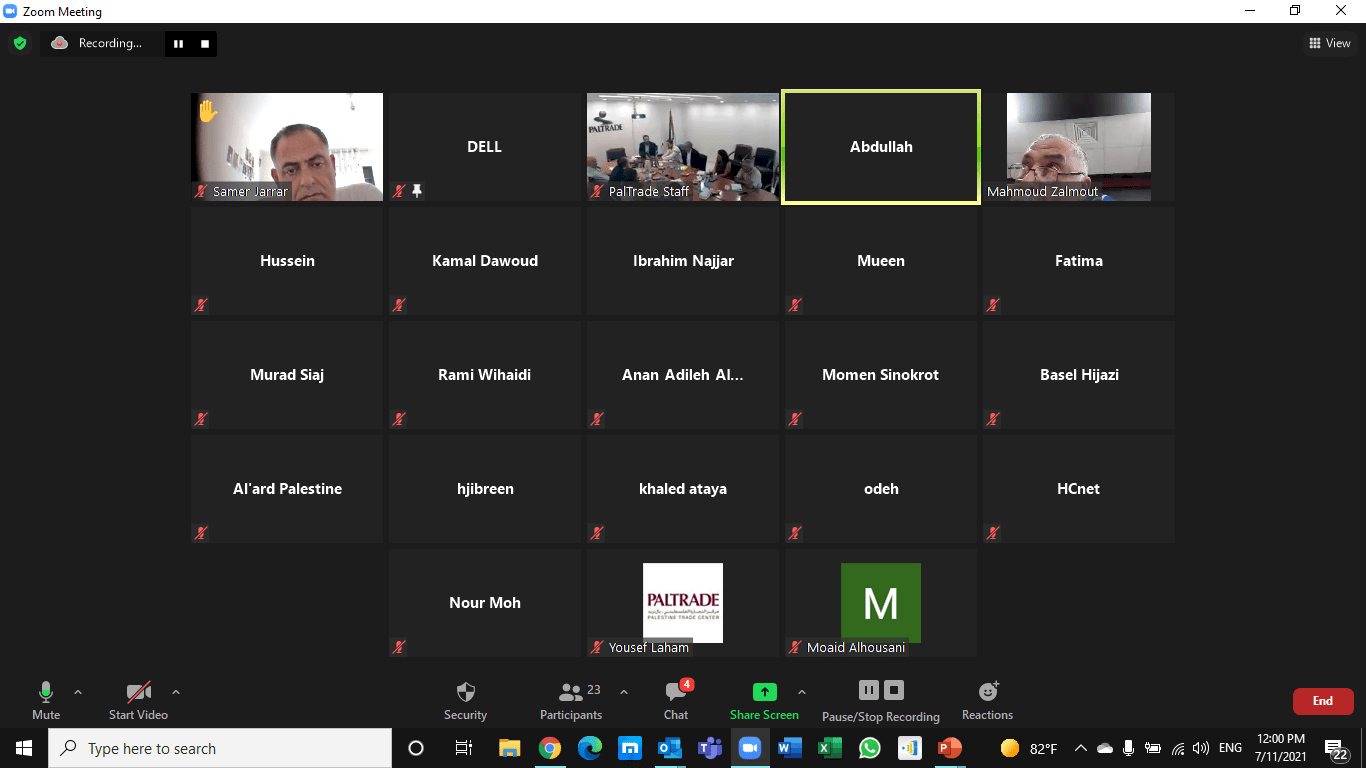The image size is (1366, 768).
Task: Pause recording from top-left indicator
Action: [179, 43]
